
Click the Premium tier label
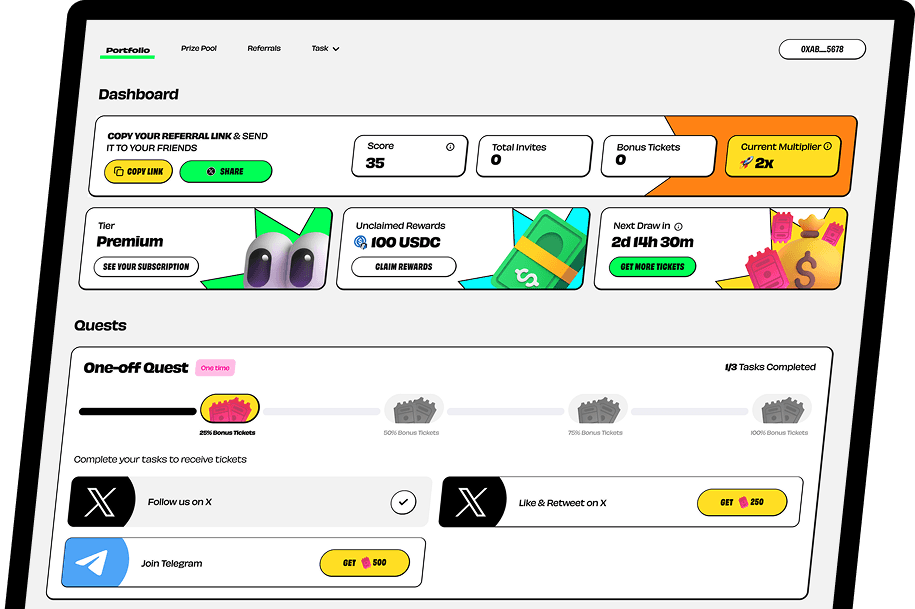[x=130, y=242]
